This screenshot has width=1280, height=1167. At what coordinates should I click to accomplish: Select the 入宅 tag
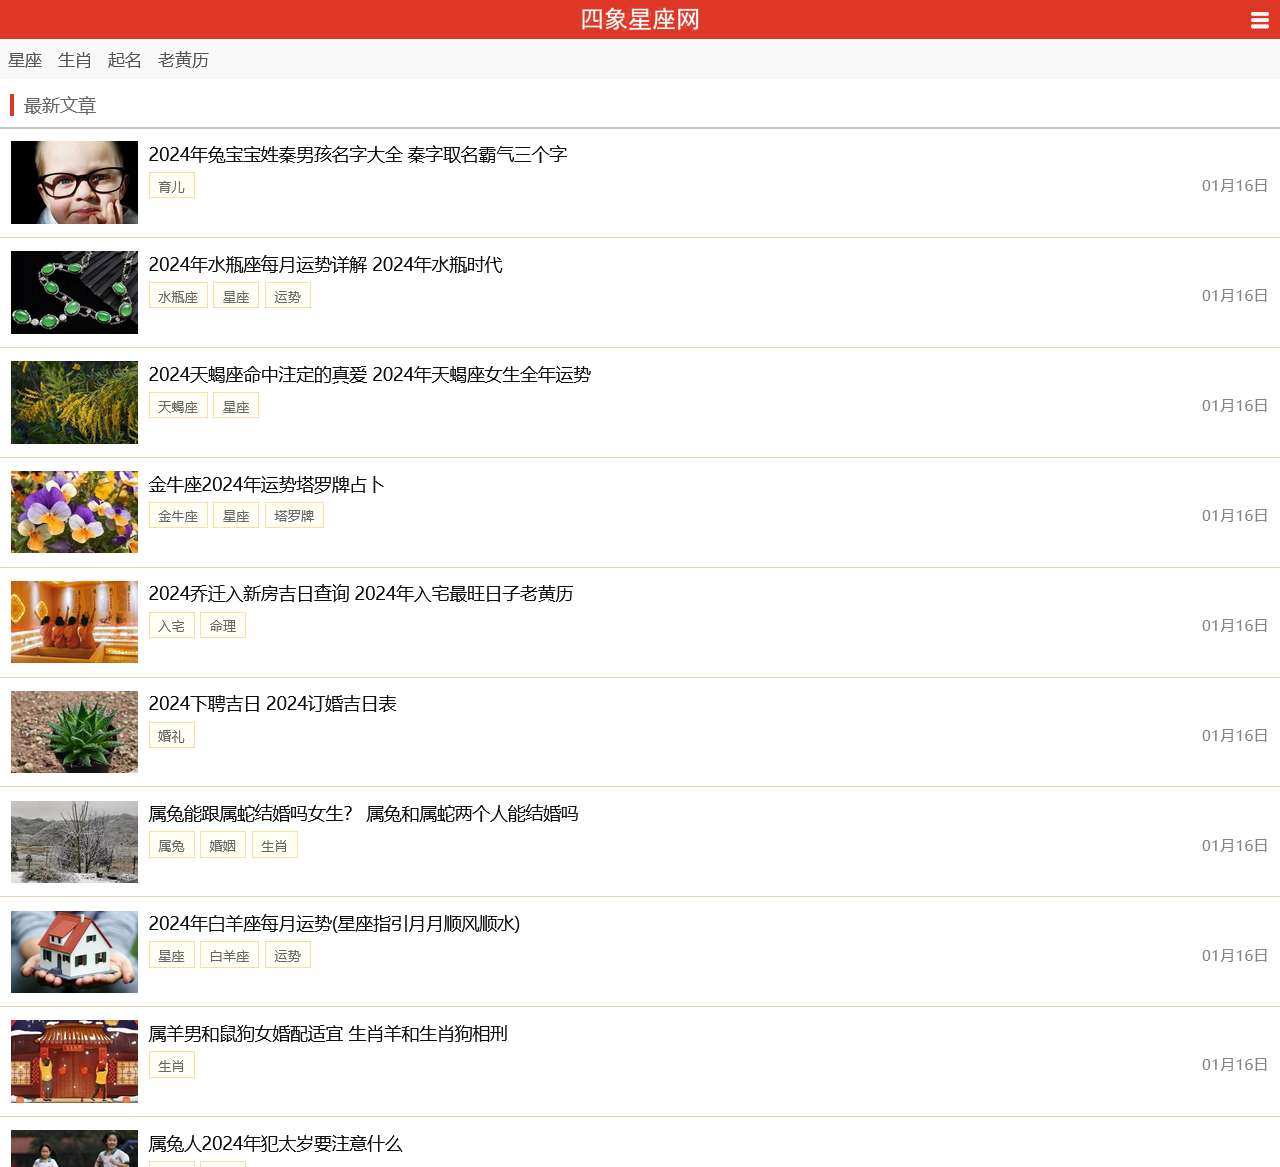click(x=172, y=626)
